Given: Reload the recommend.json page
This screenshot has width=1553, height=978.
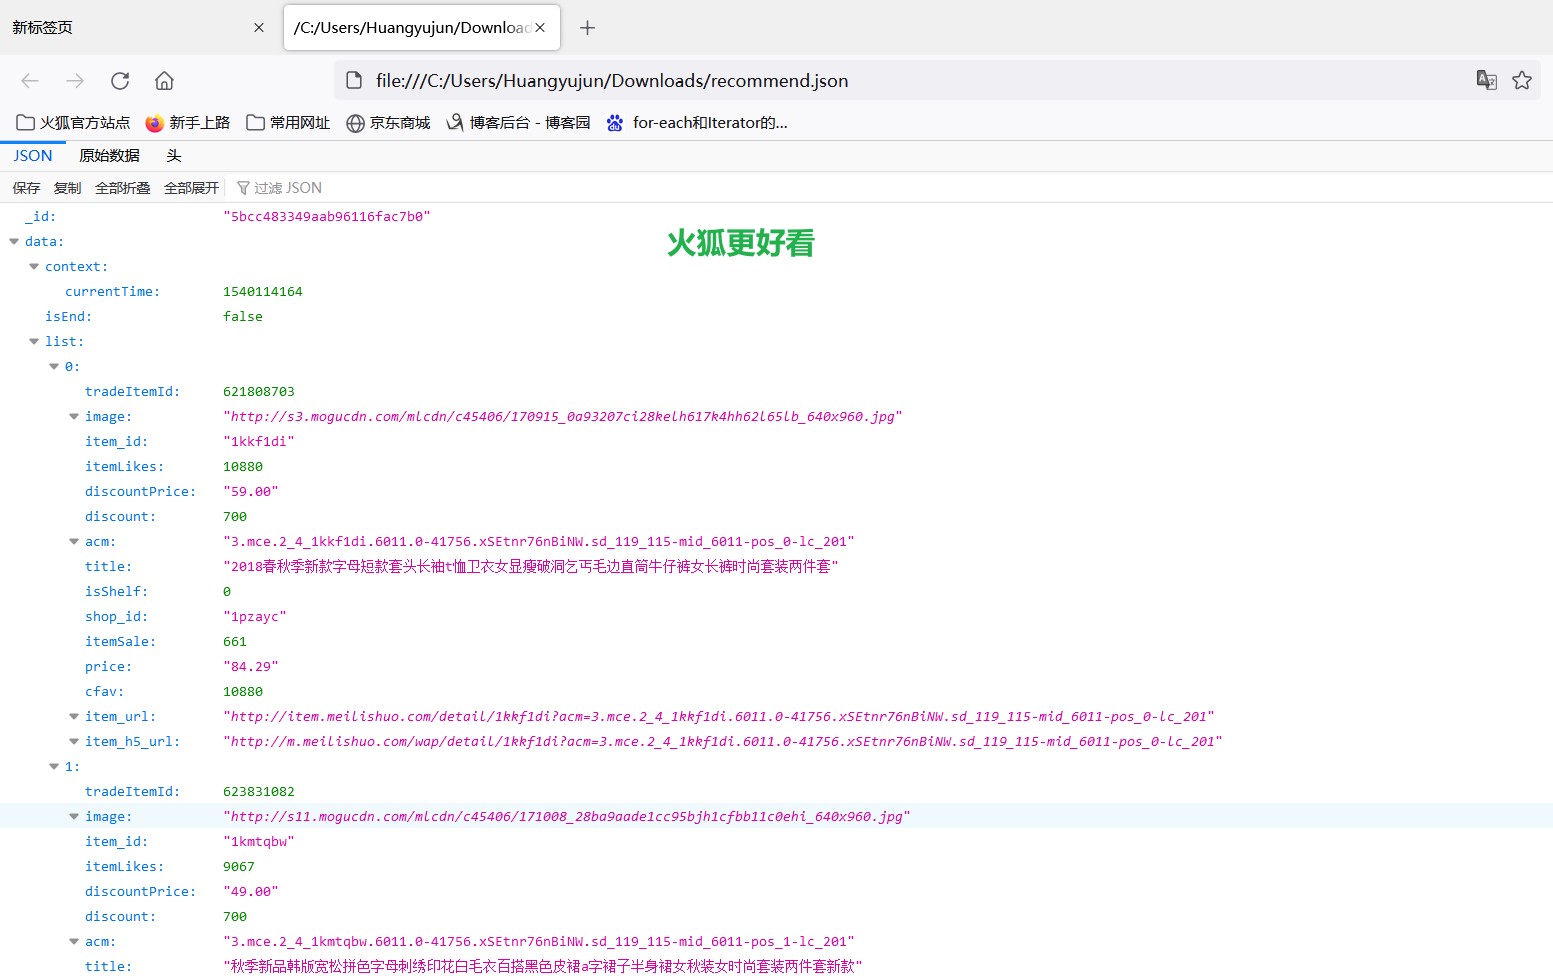Looking at the screenshot, I should tap(120, 81).
